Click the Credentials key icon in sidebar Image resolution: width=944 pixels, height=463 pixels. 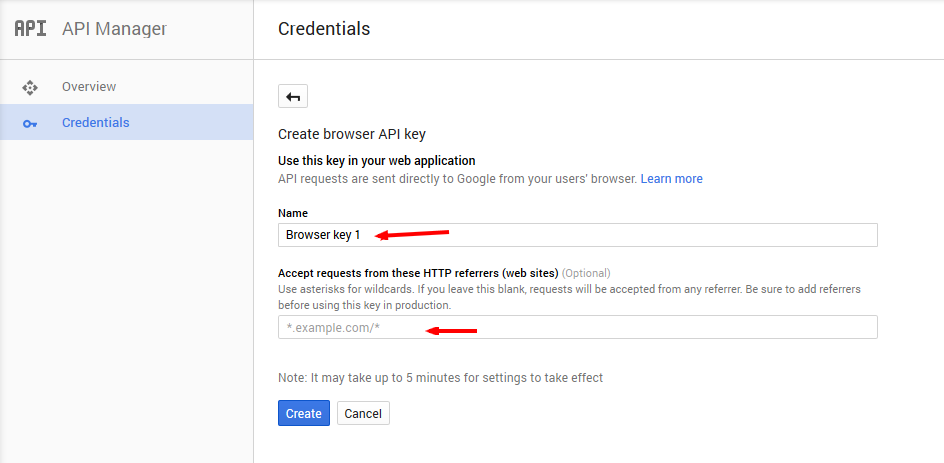[x=30, y=123]
